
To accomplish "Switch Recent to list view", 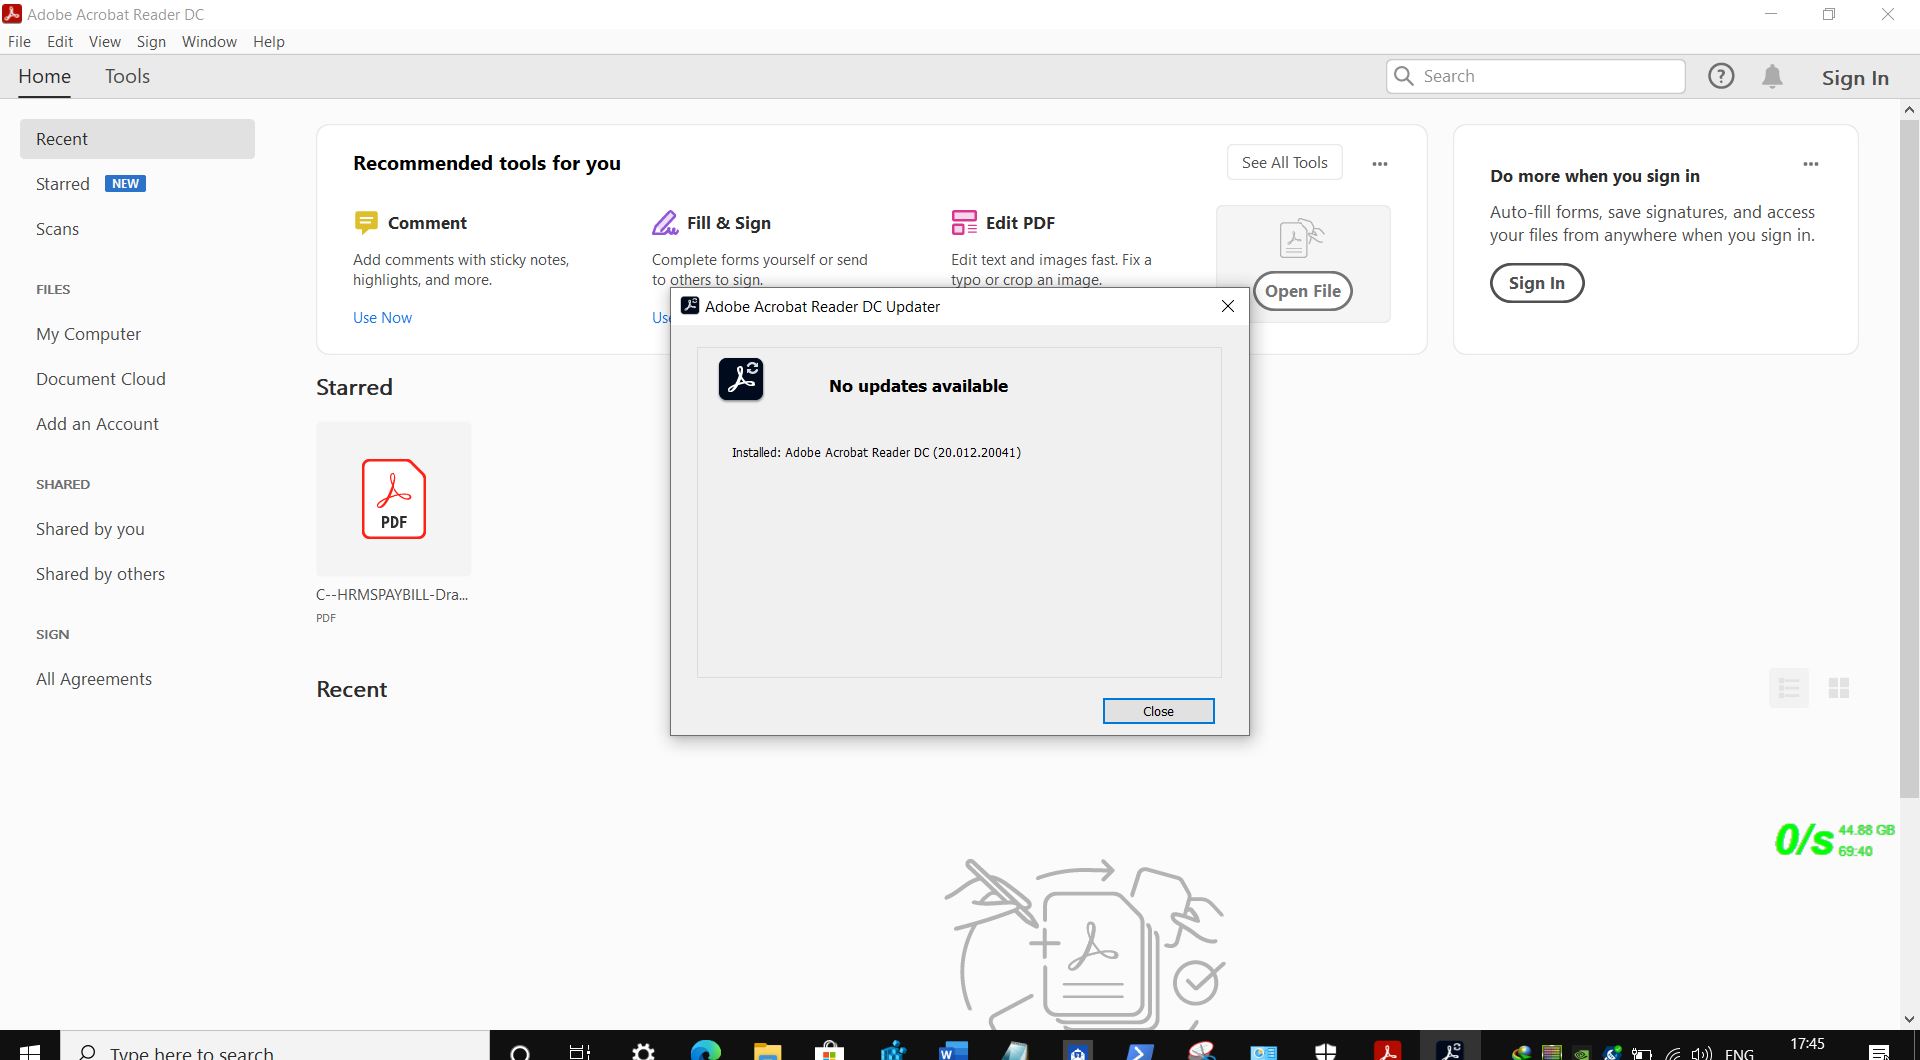I will click(1789, 688).
